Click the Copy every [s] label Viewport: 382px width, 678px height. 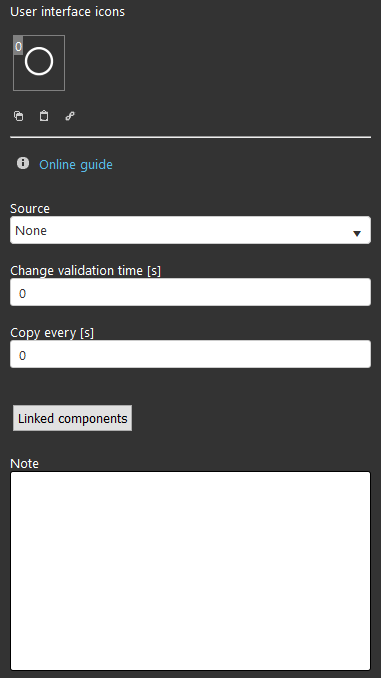coord(52,333)
